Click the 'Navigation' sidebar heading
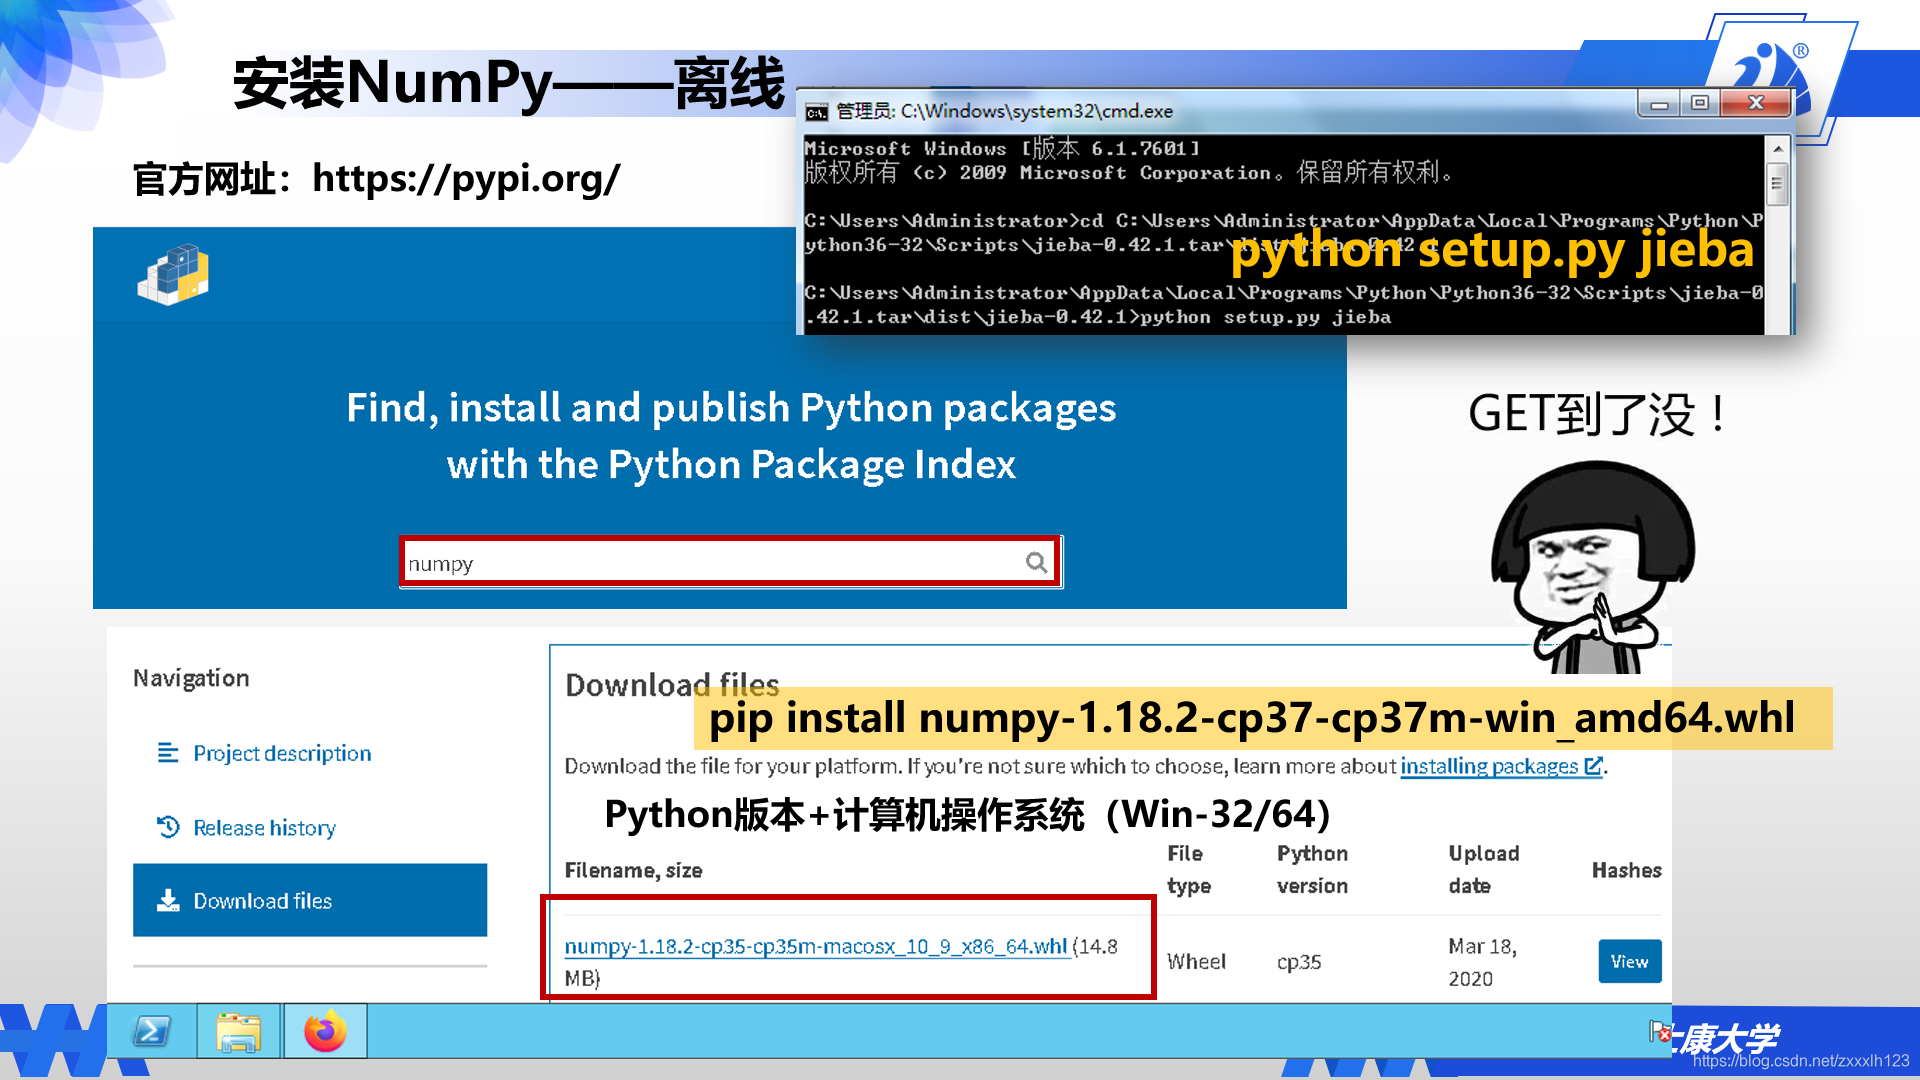The height and width of the screenshot is (1080, 1920). [x=191, y=678]
